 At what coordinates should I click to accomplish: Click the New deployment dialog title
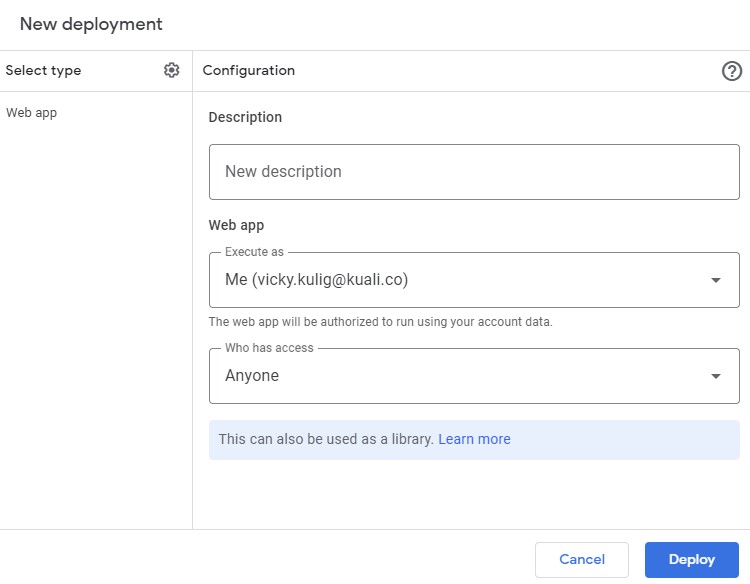click(91, 24)
